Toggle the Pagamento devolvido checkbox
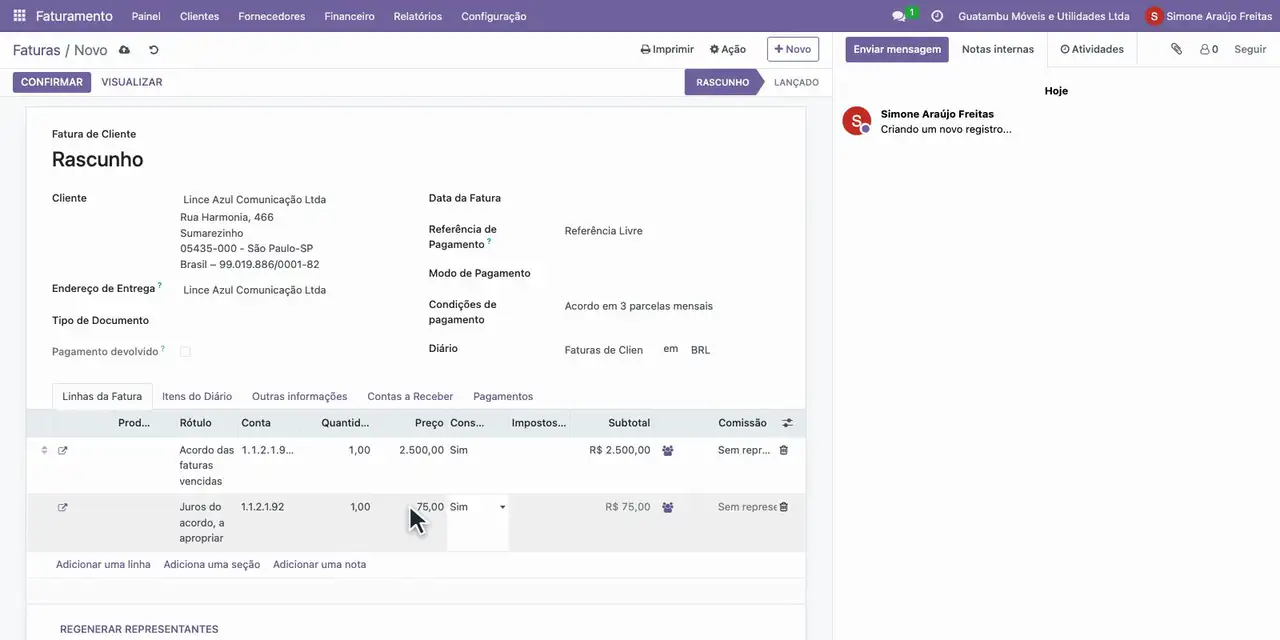Image resolution: width=1280 pixels, height=640 pixels. pos(185,352)
